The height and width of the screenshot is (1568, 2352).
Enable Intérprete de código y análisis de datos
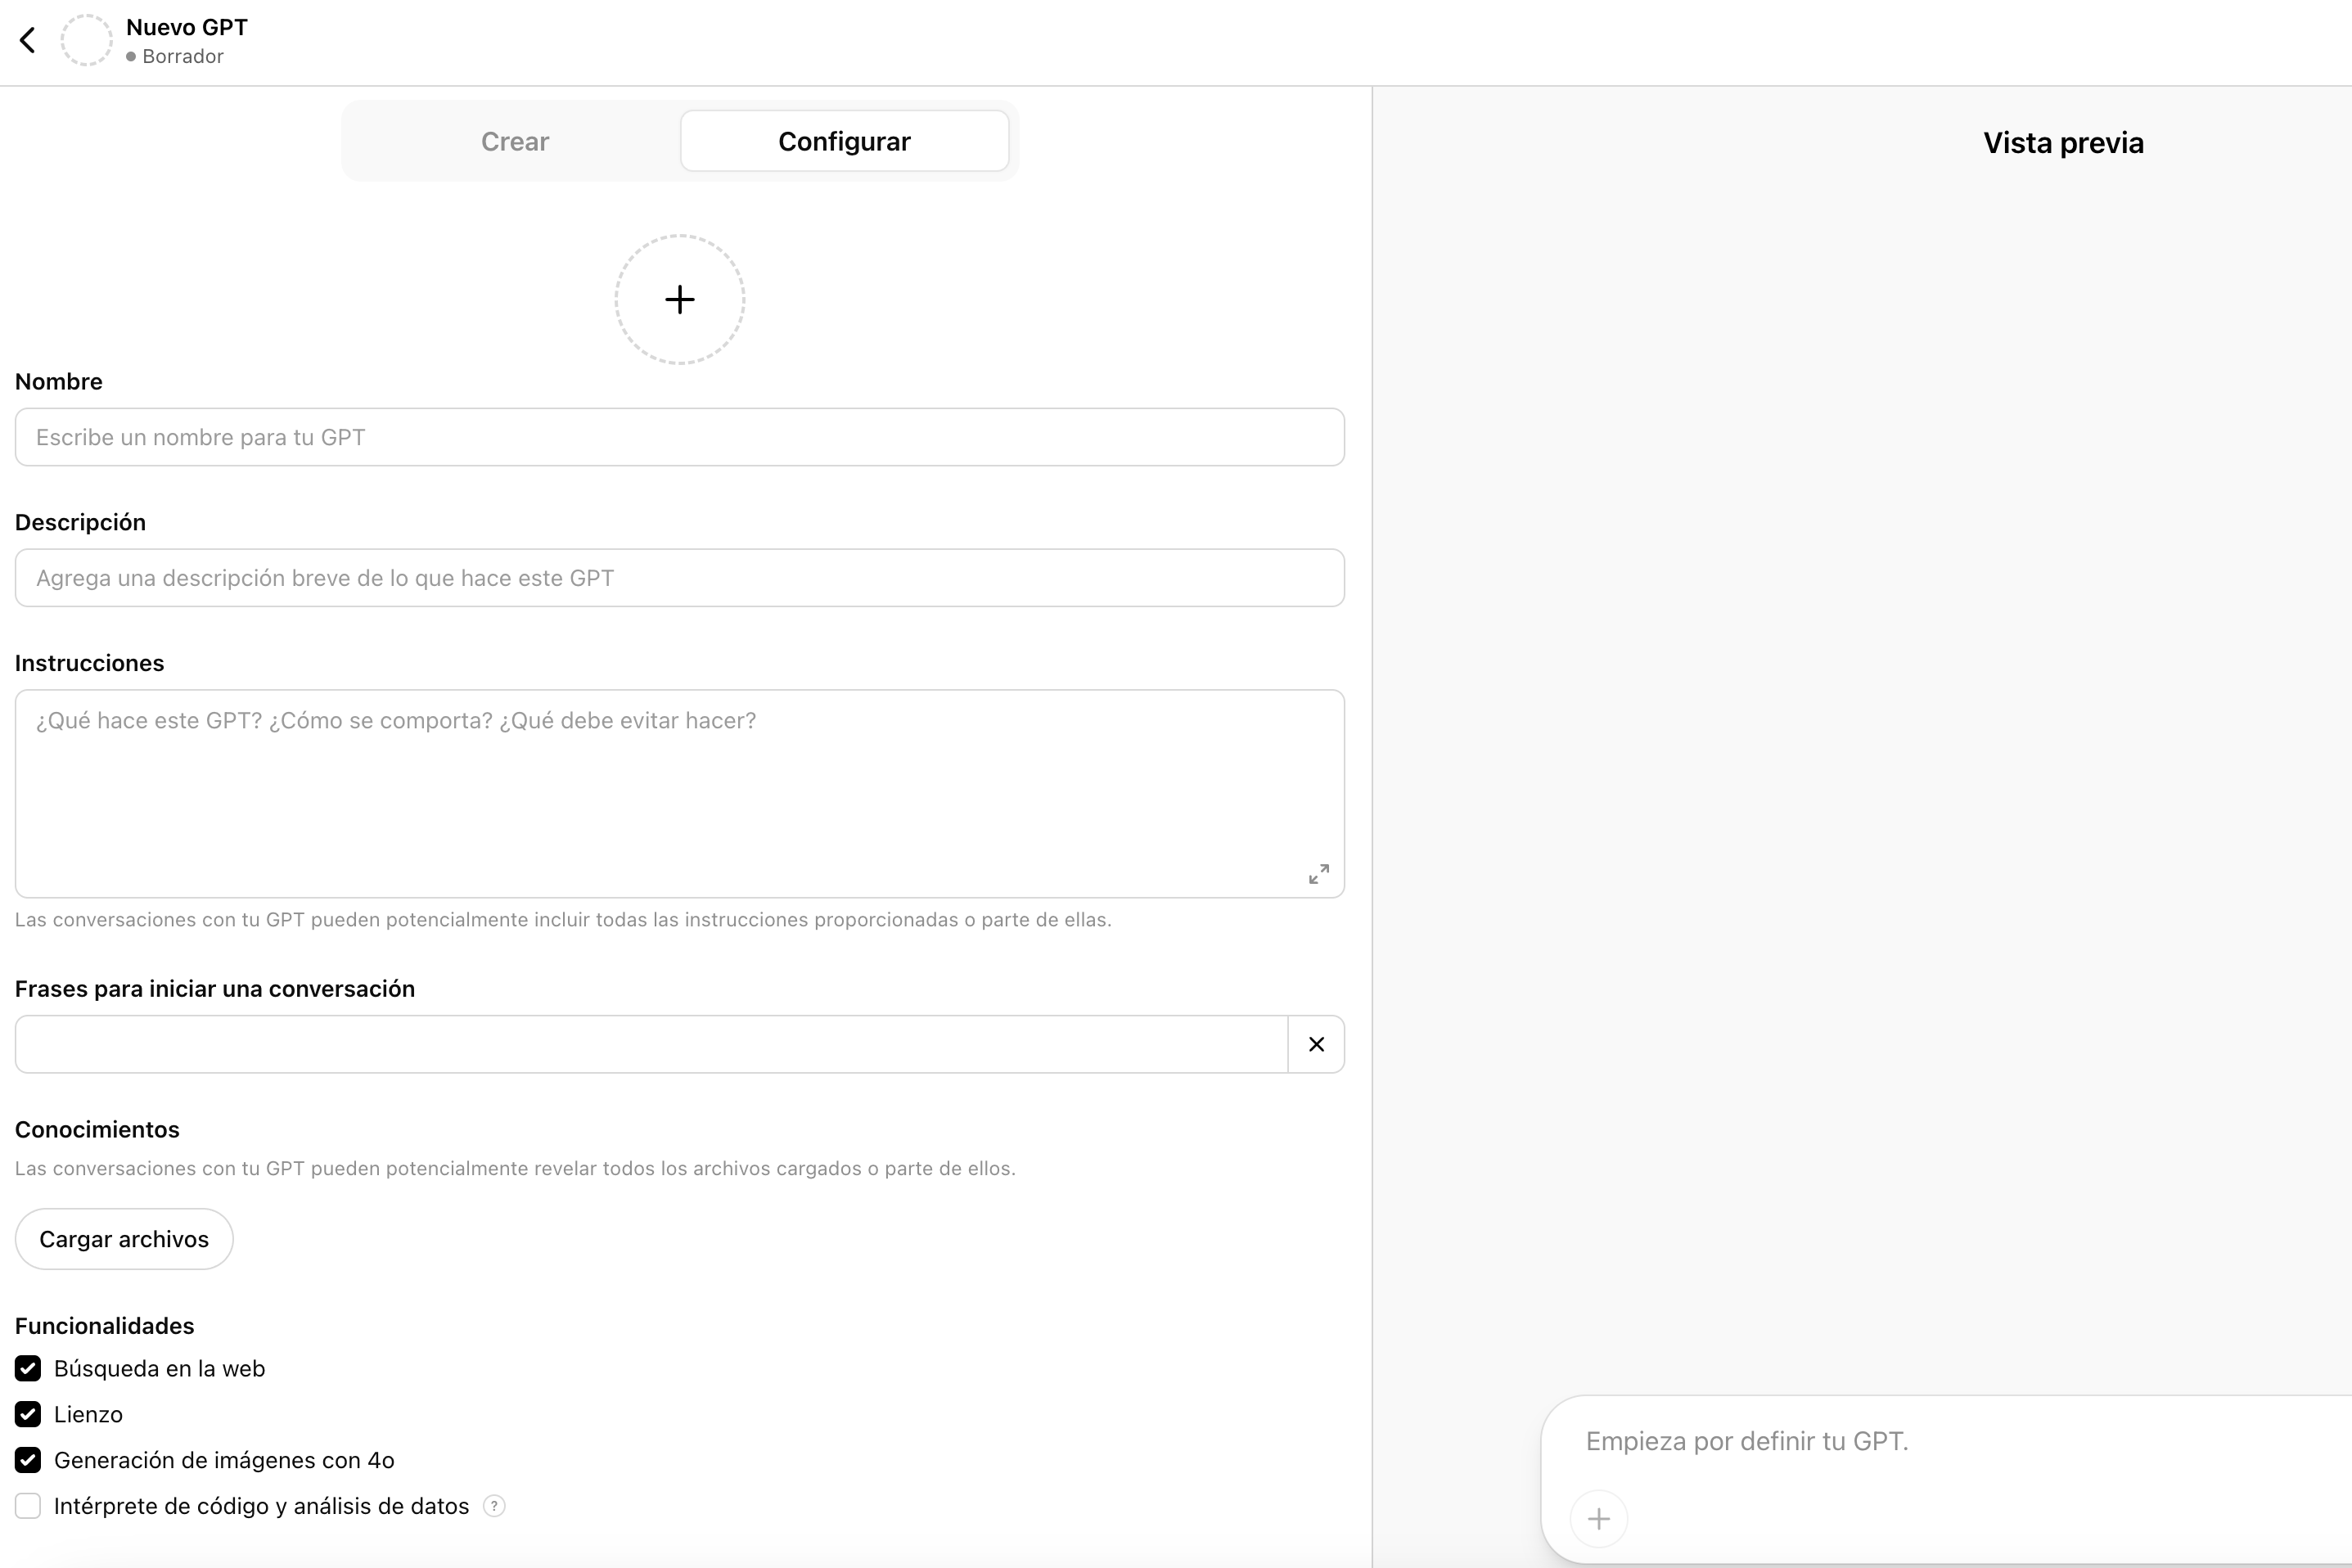pyautogui.click(x=28, y=1506)
